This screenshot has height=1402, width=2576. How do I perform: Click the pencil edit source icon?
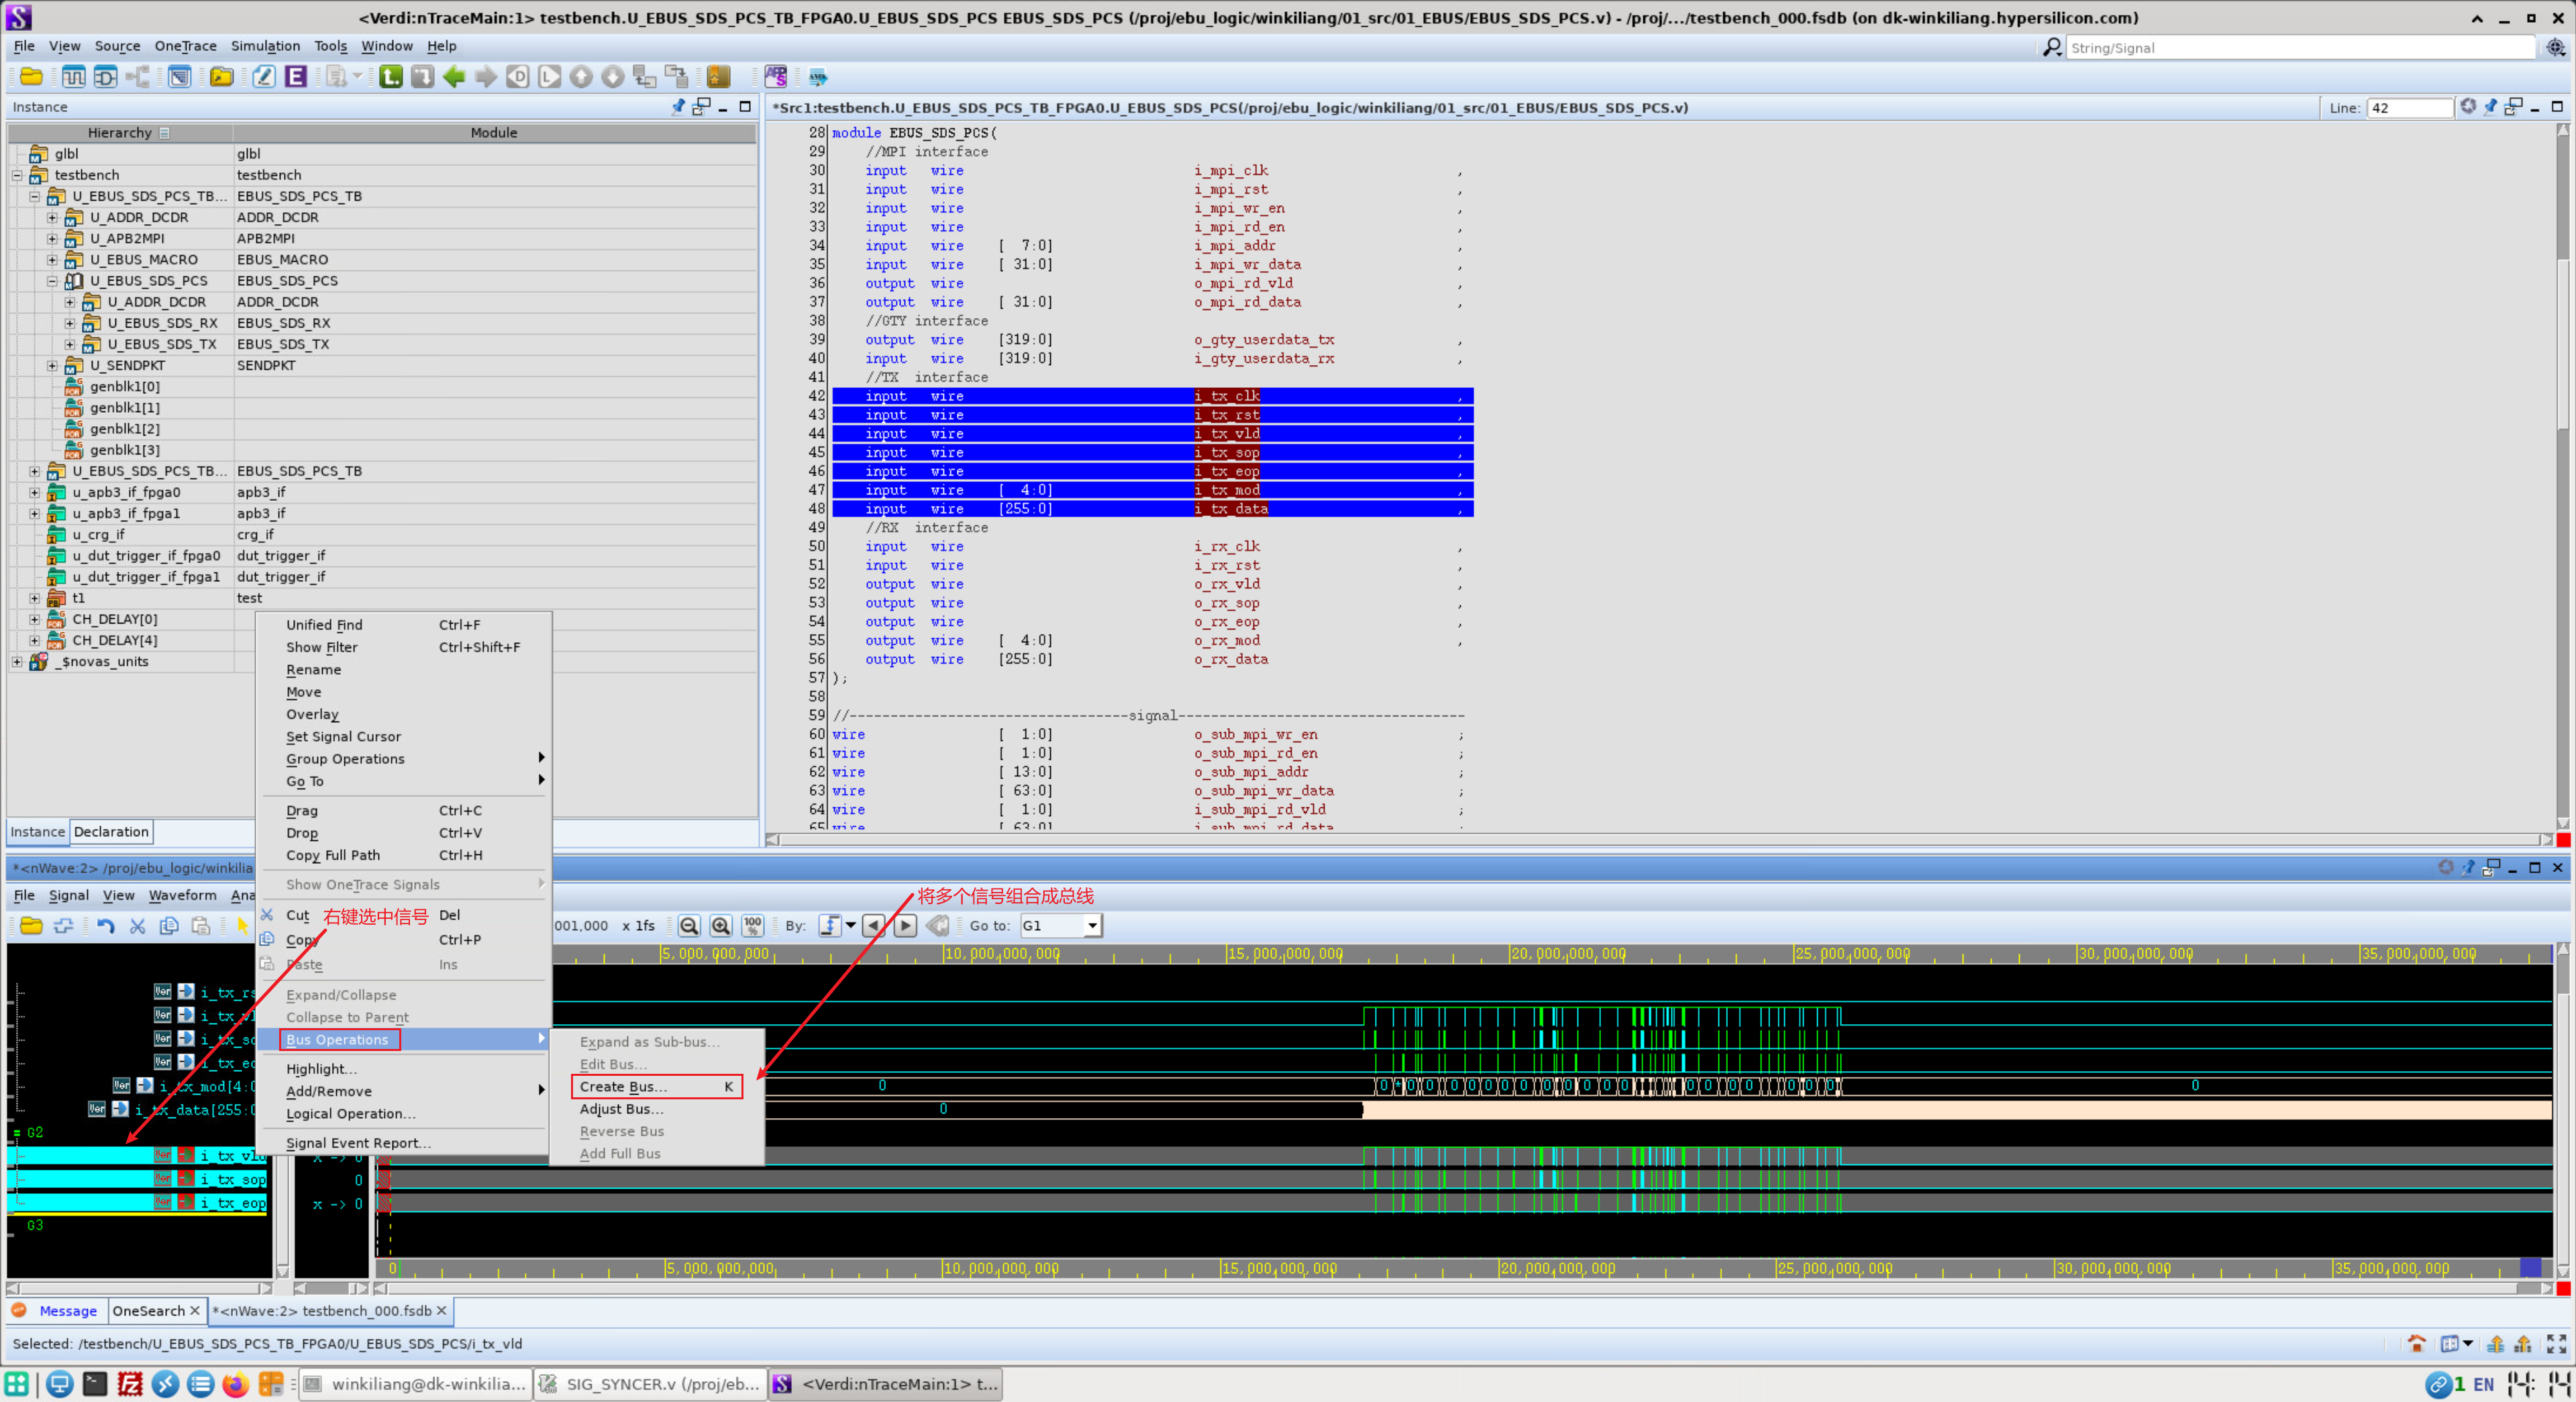coord(263,77)
